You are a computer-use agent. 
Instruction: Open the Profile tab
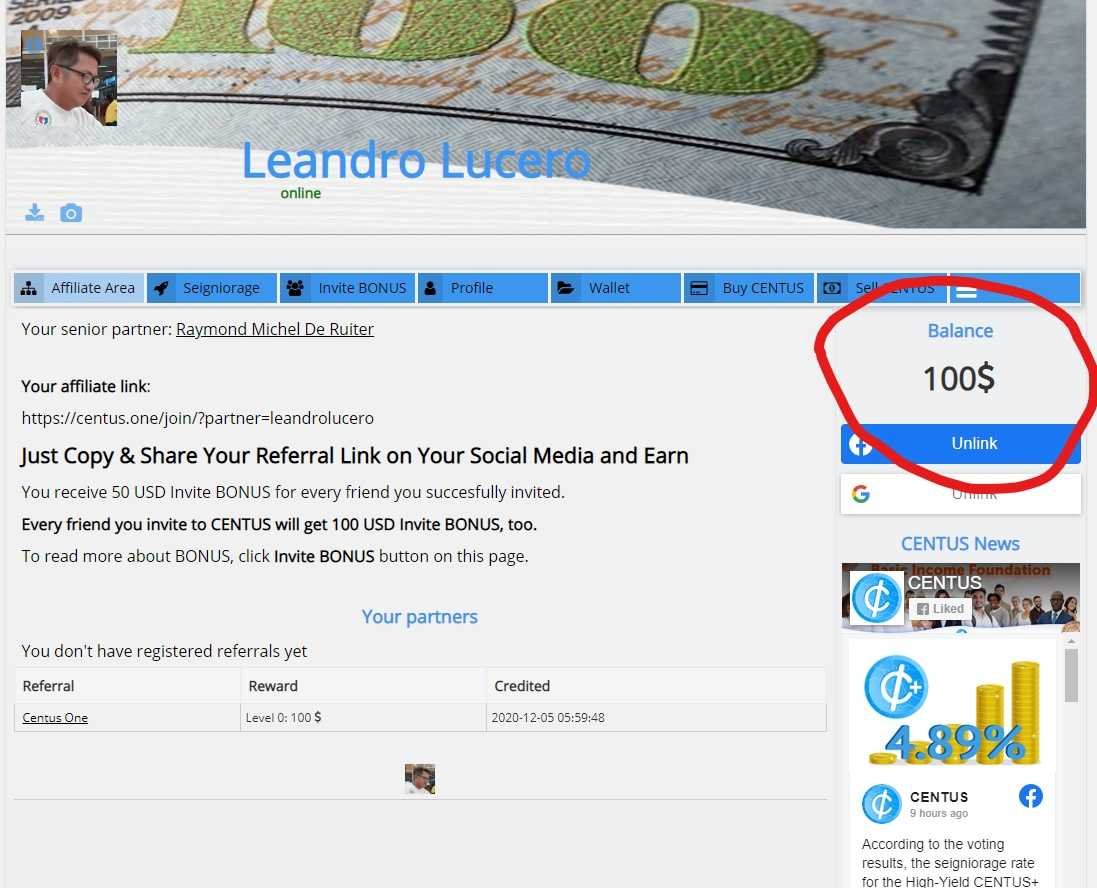coord(483,288)
